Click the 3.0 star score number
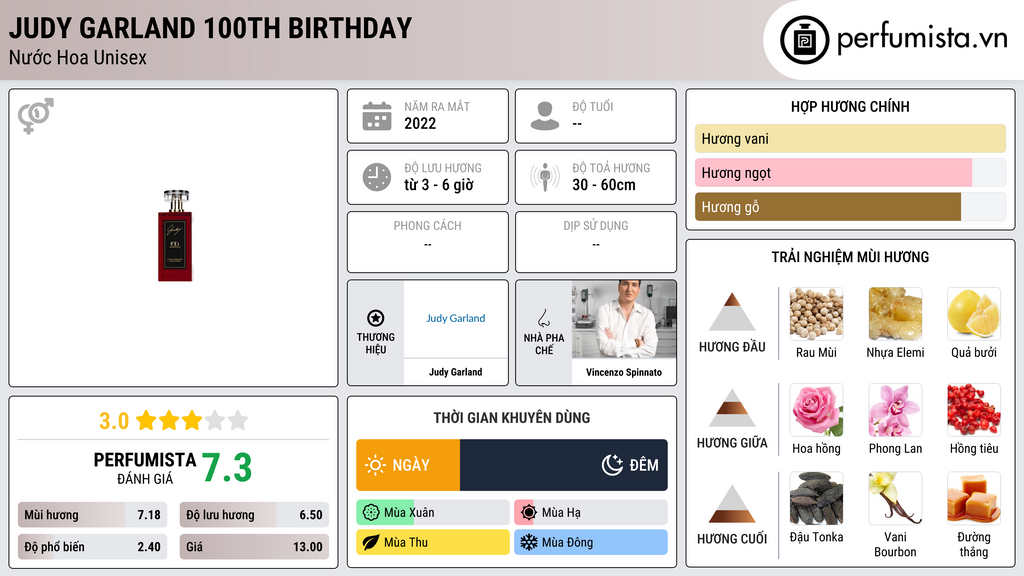Image resolution: width=1024 pixels, height=576 pixels. tap(114, 421)
